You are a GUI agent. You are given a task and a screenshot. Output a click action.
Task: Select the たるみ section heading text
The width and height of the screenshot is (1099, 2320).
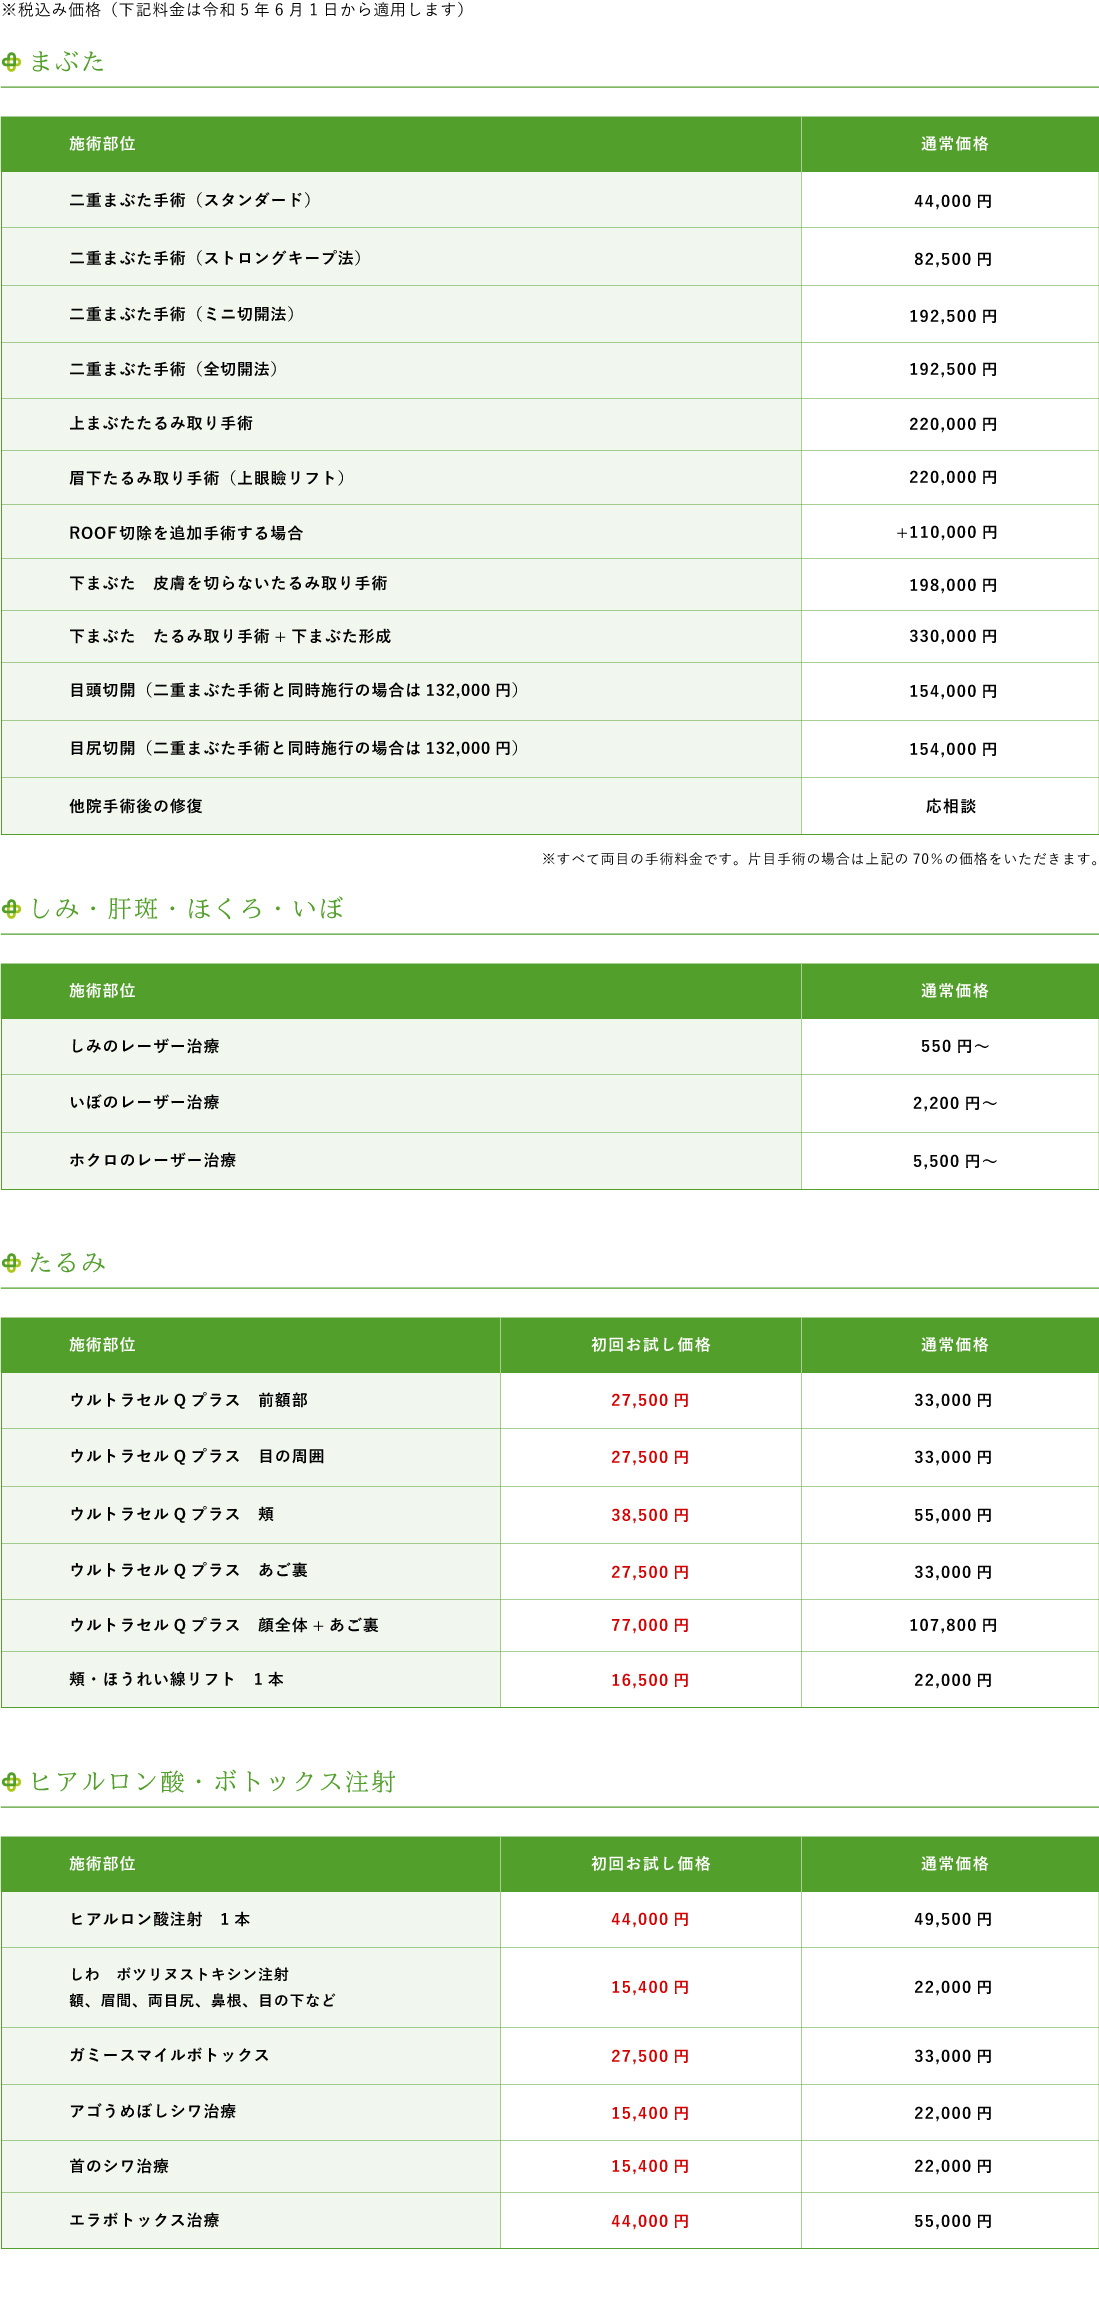pos(67,1262)
